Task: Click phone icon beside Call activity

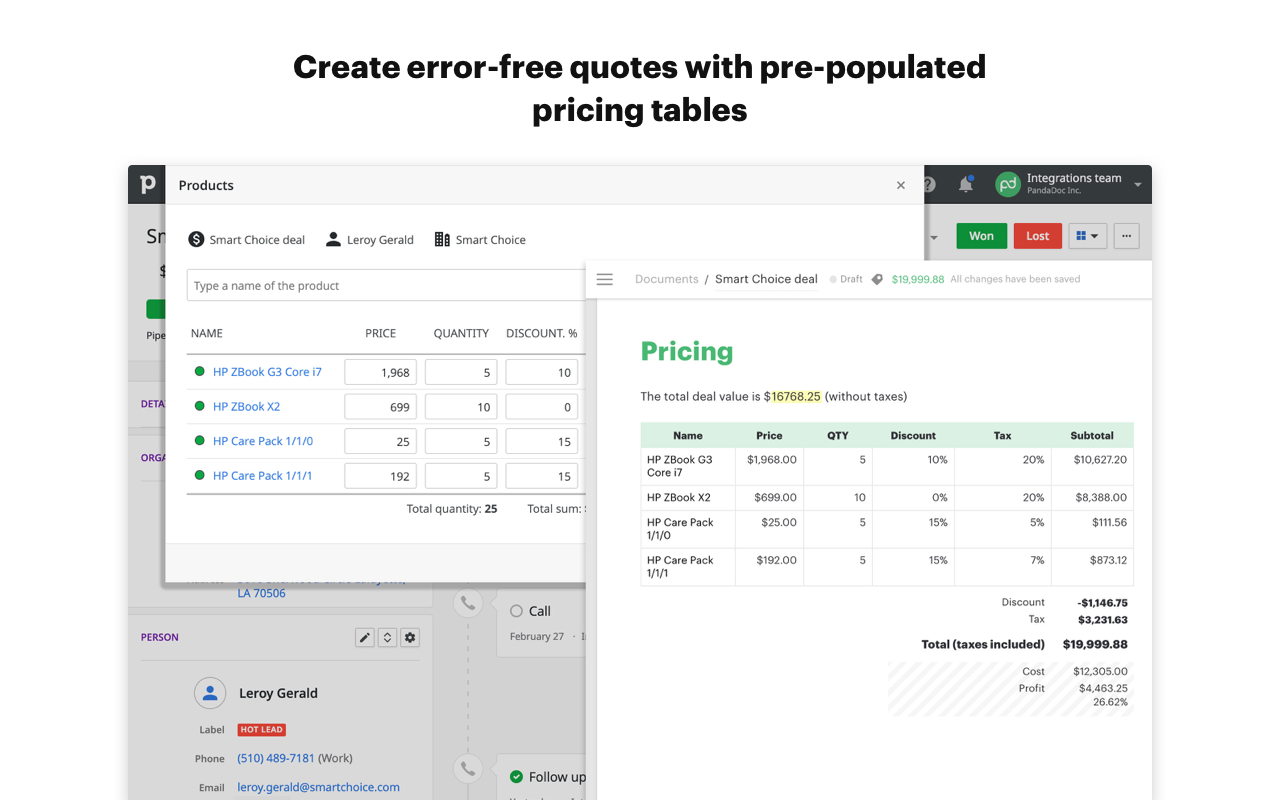Action: pos(467,603)
